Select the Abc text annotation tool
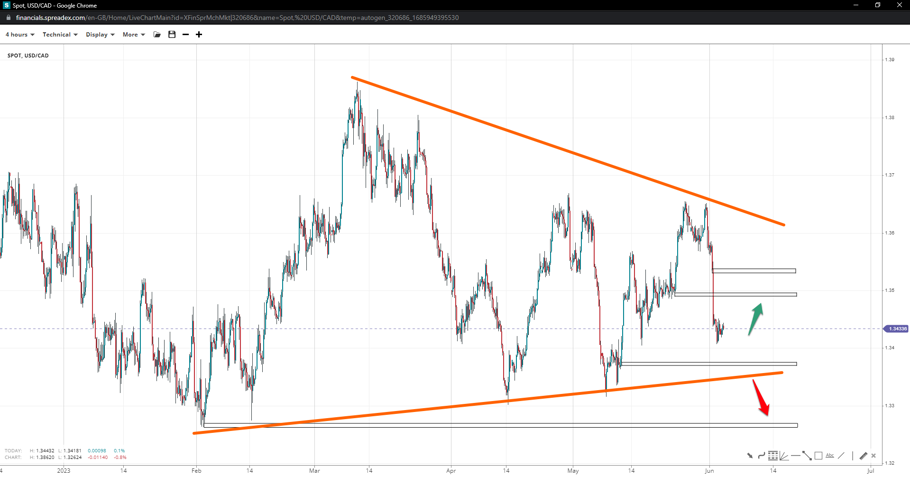Image resolution: width=910 pixels, height=477 pixels. tap(829, 456)
